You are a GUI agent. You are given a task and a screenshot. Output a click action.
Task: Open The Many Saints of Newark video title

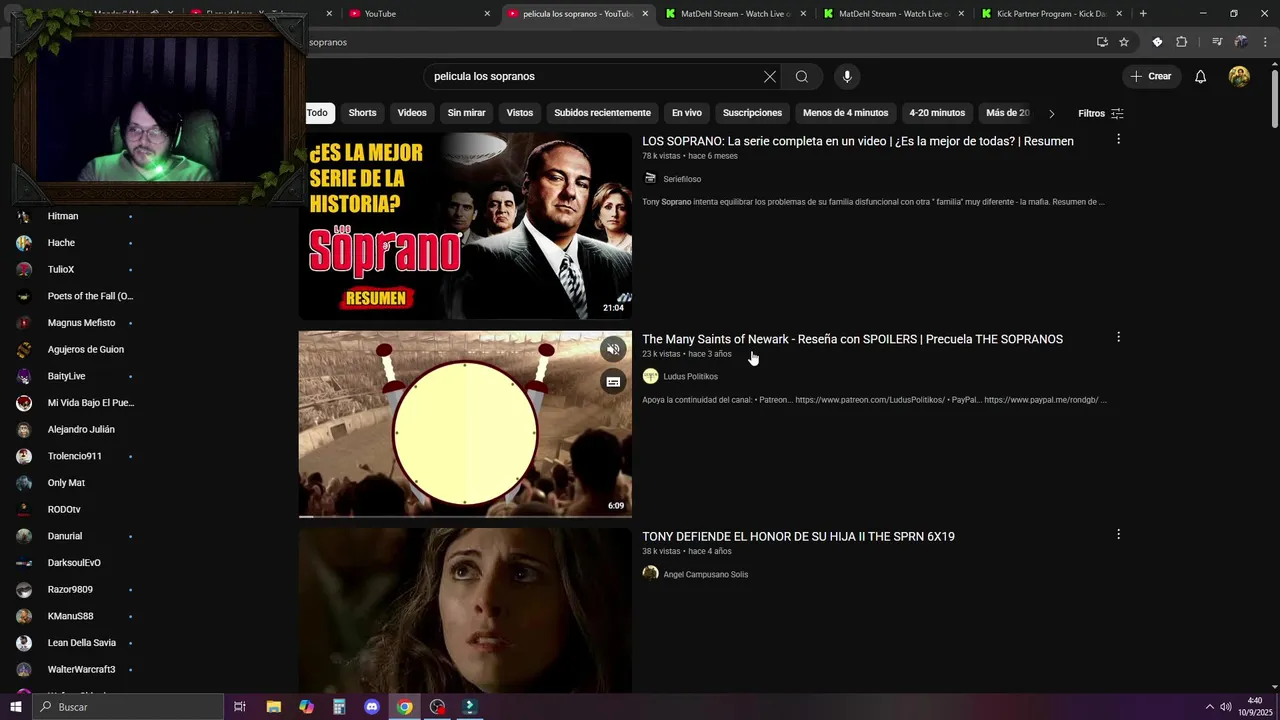coord(852,339)
